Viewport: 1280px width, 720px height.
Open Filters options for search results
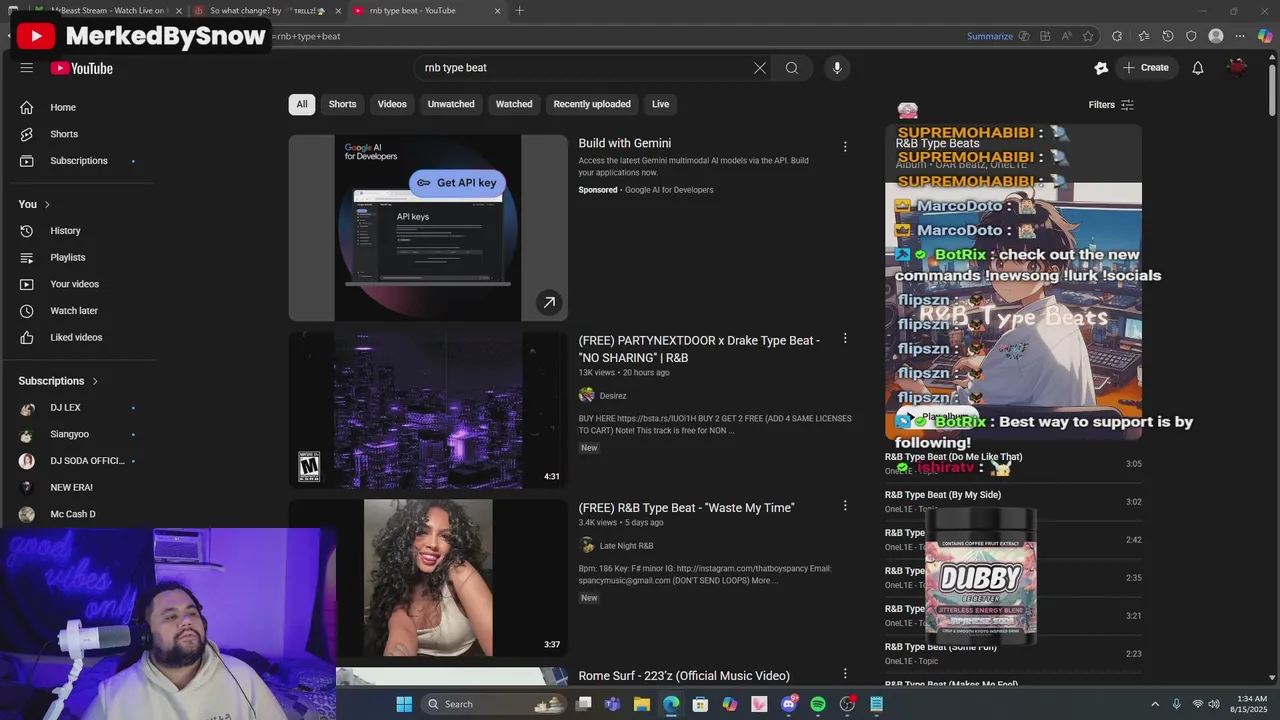click(1111, 105)
